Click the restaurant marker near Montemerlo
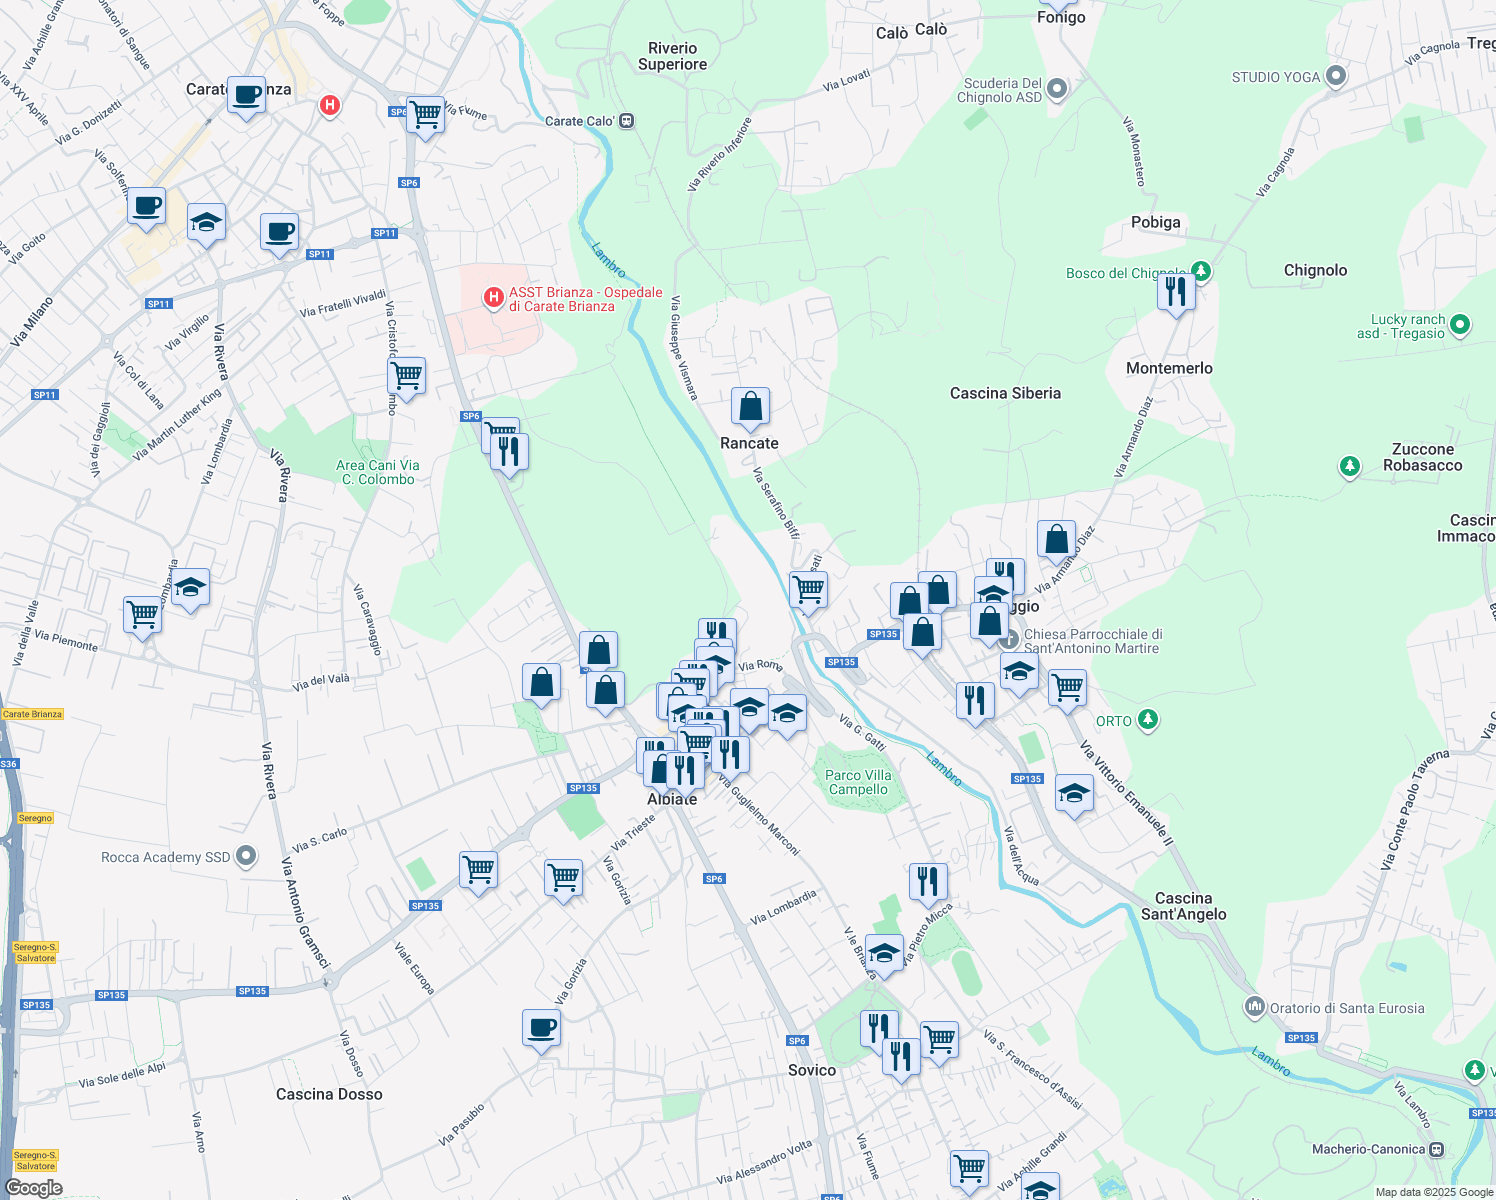 point(1175,292)
